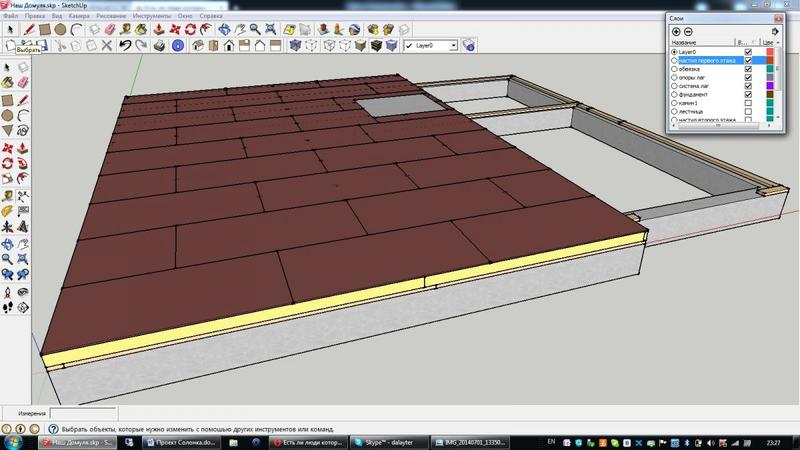Select the Eraser tool in top toolbar

pyautogui.click(x=110, y=30)
